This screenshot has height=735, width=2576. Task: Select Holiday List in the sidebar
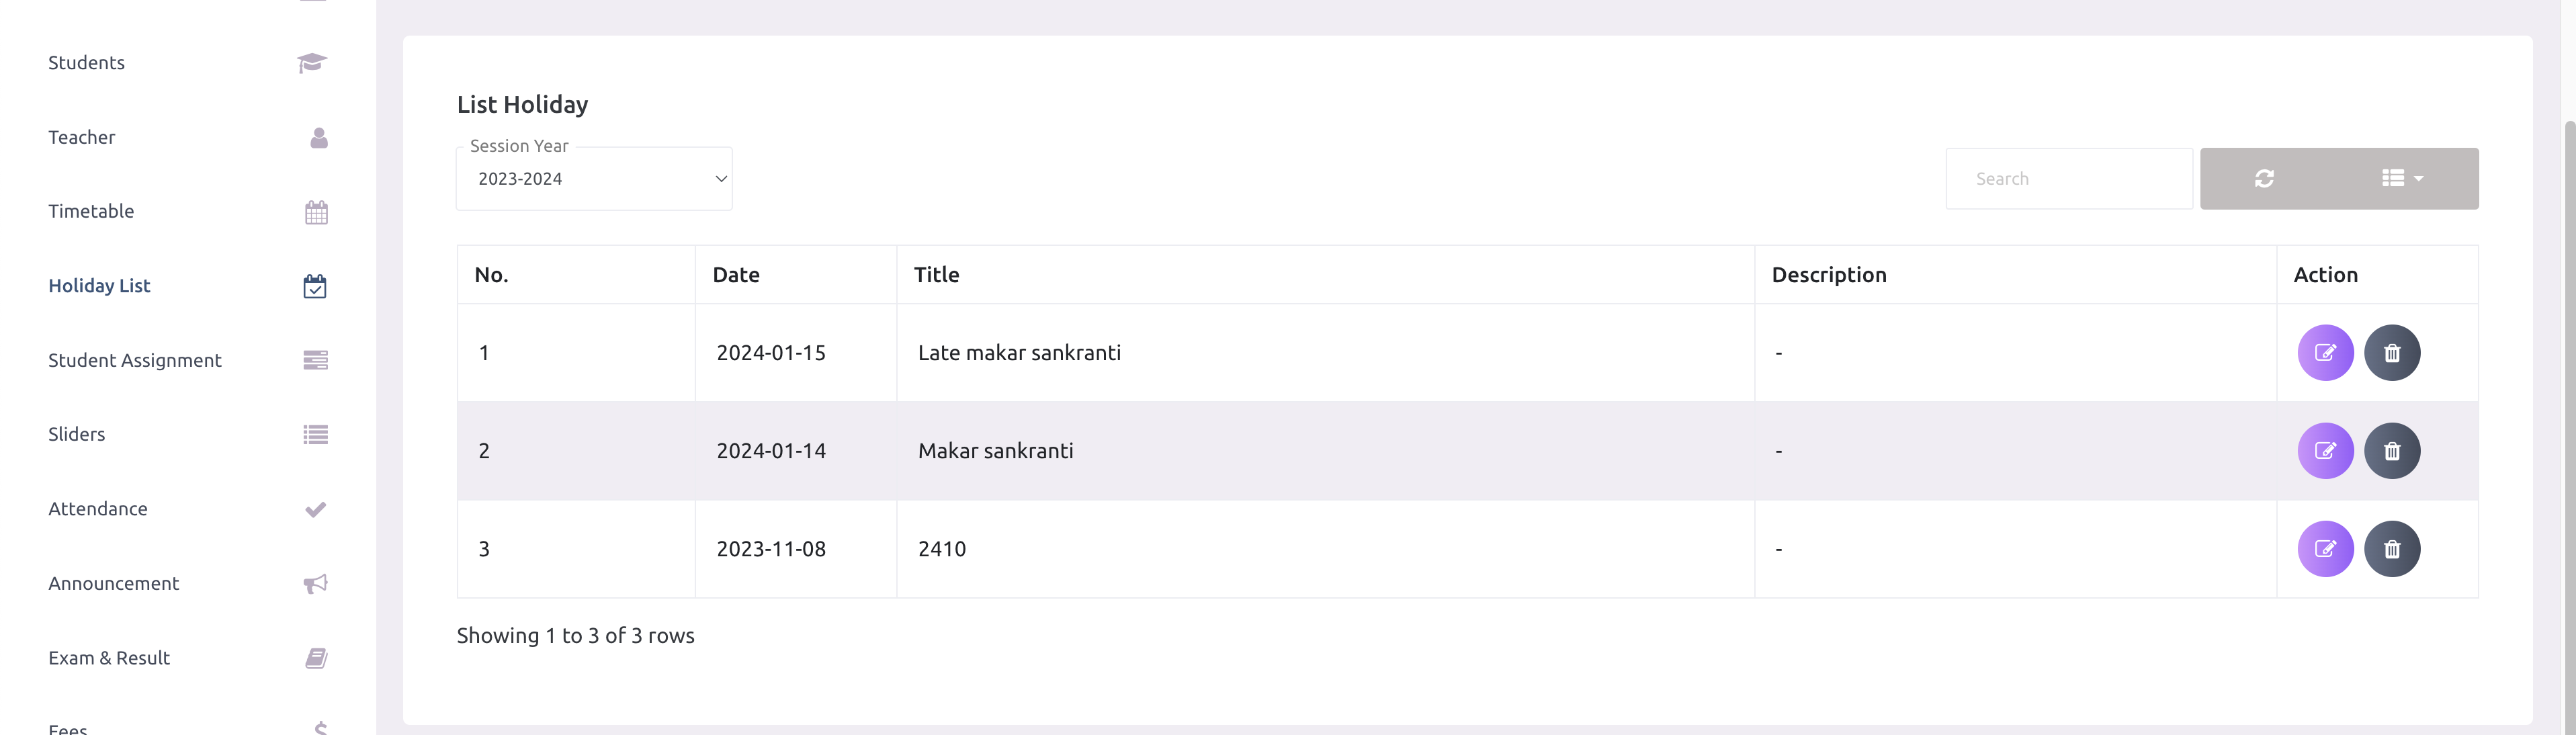point(99,285)
